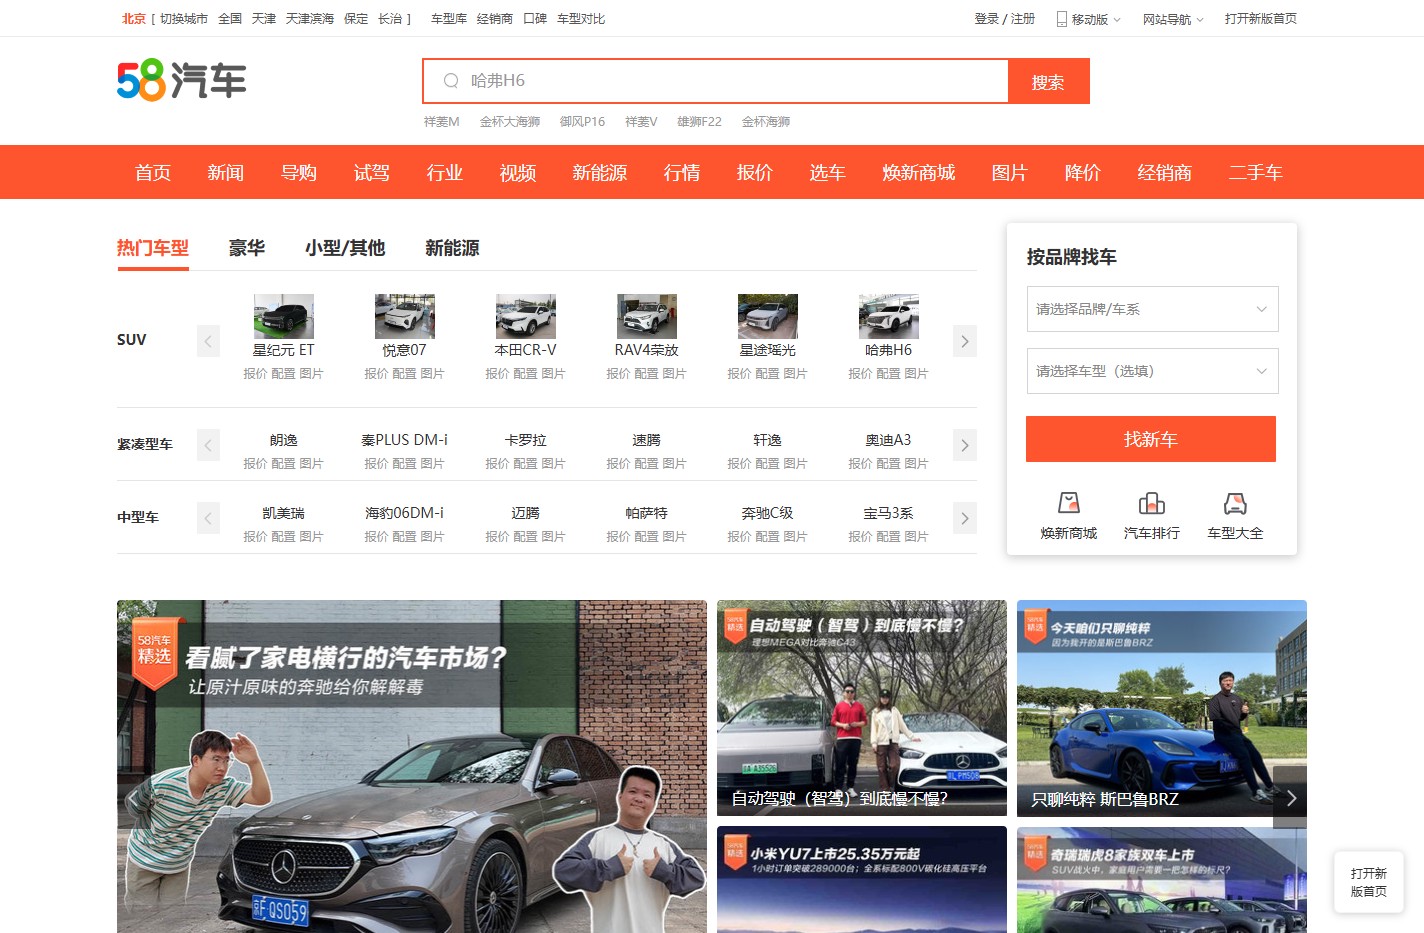1424x933 pixels.
Task: Click 登录 / 注册 link
Action: coord(1005,19)
